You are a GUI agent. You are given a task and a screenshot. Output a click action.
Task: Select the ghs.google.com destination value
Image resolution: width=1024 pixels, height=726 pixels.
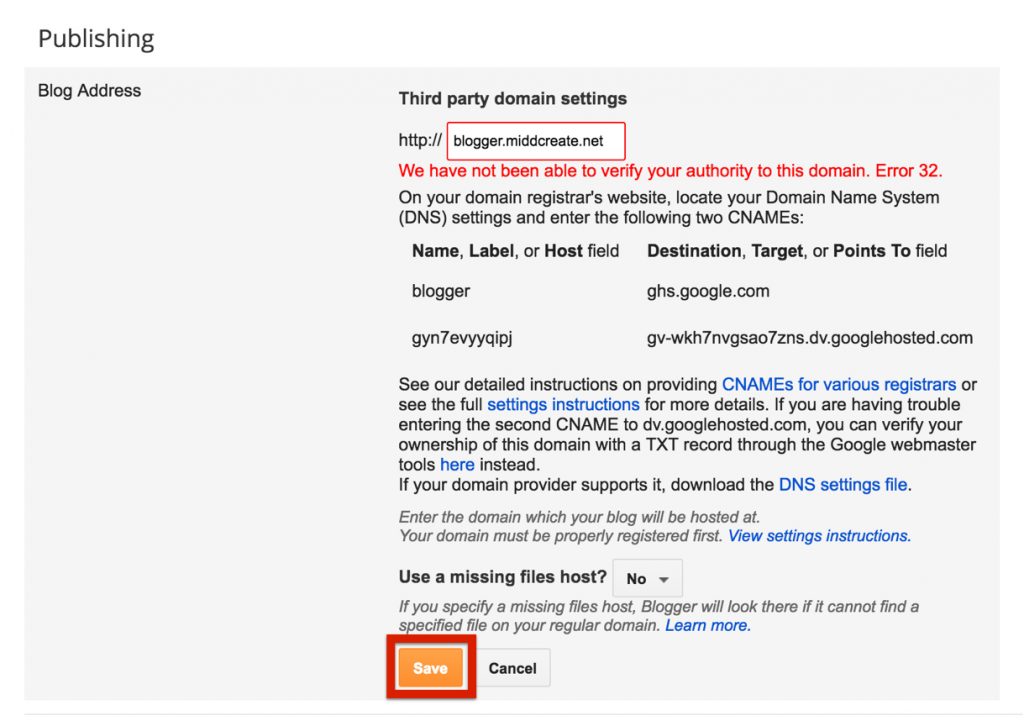pyautogui.click(x=706, y=291)
